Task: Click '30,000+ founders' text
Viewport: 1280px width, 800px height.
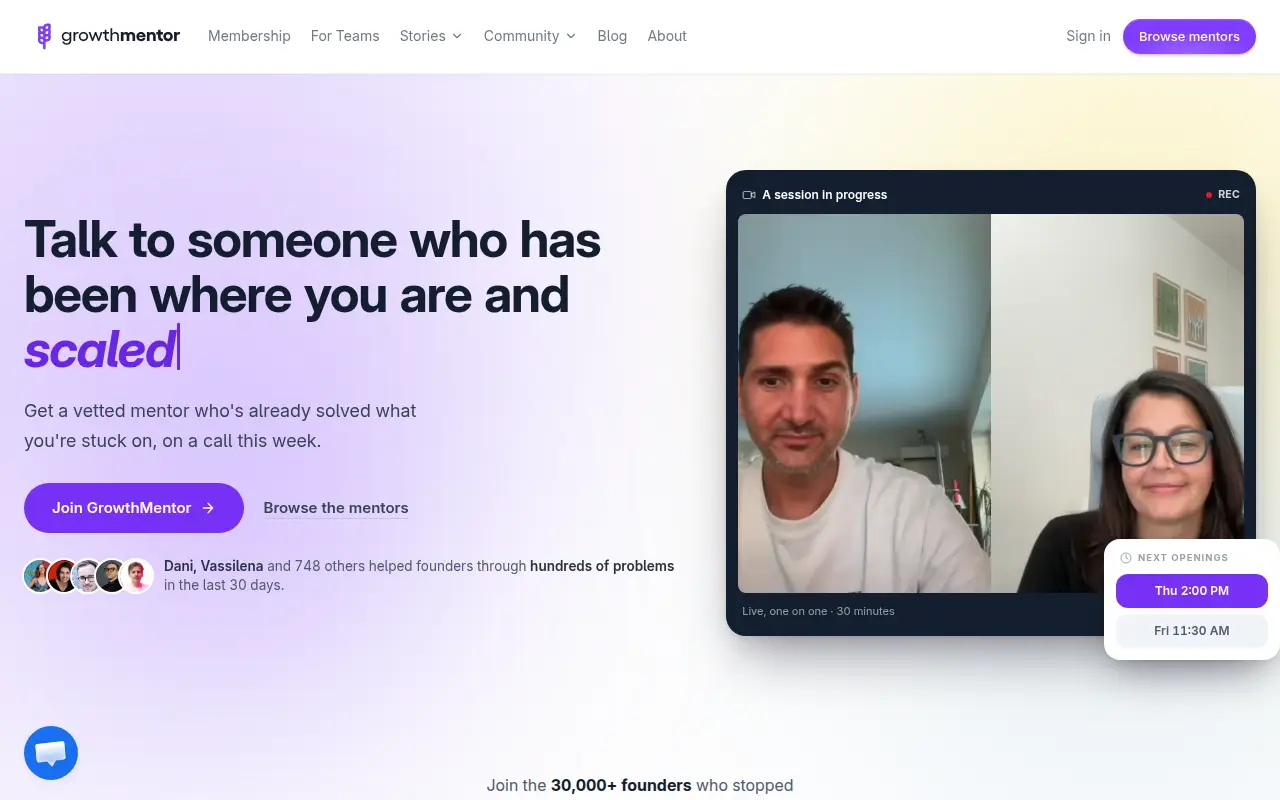Action: coord(621,785)
